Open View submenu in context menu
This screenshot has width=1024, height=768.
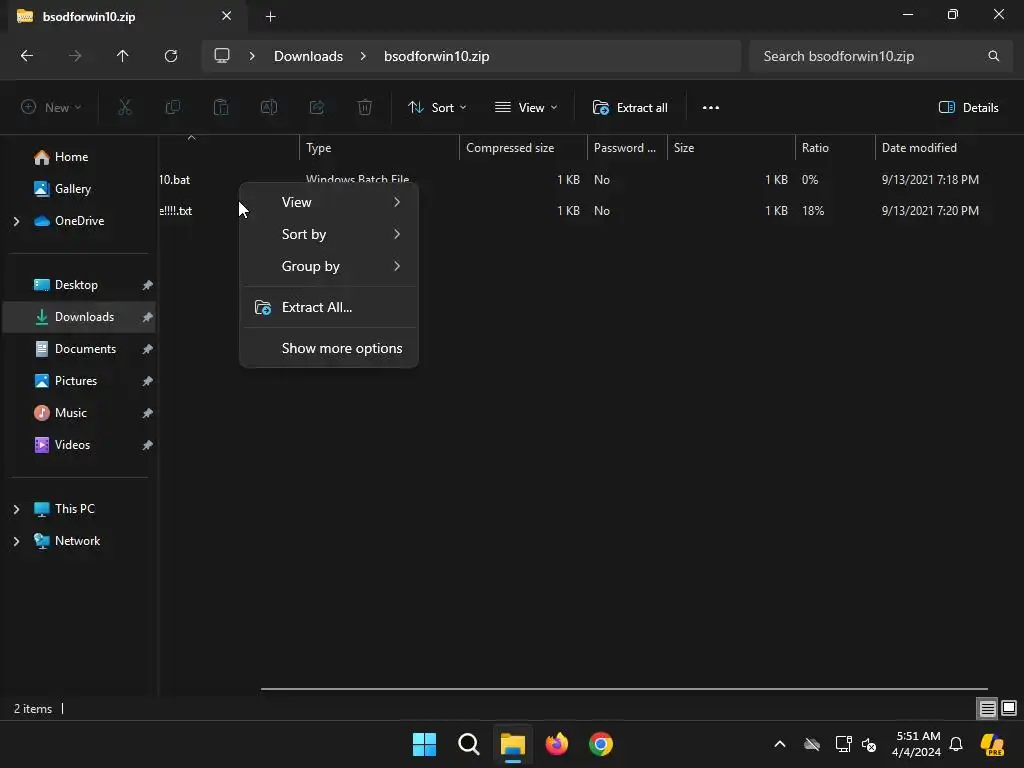329,202
